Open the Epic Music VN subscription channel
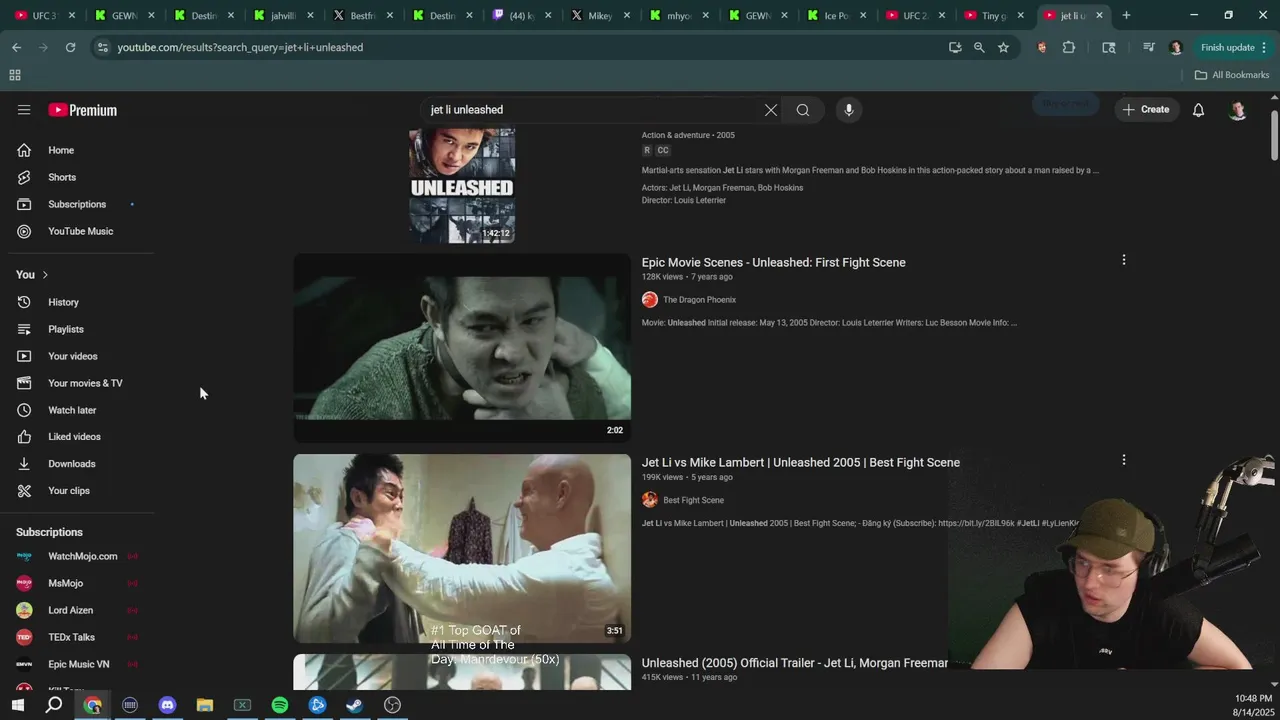 tap(78, 664)
